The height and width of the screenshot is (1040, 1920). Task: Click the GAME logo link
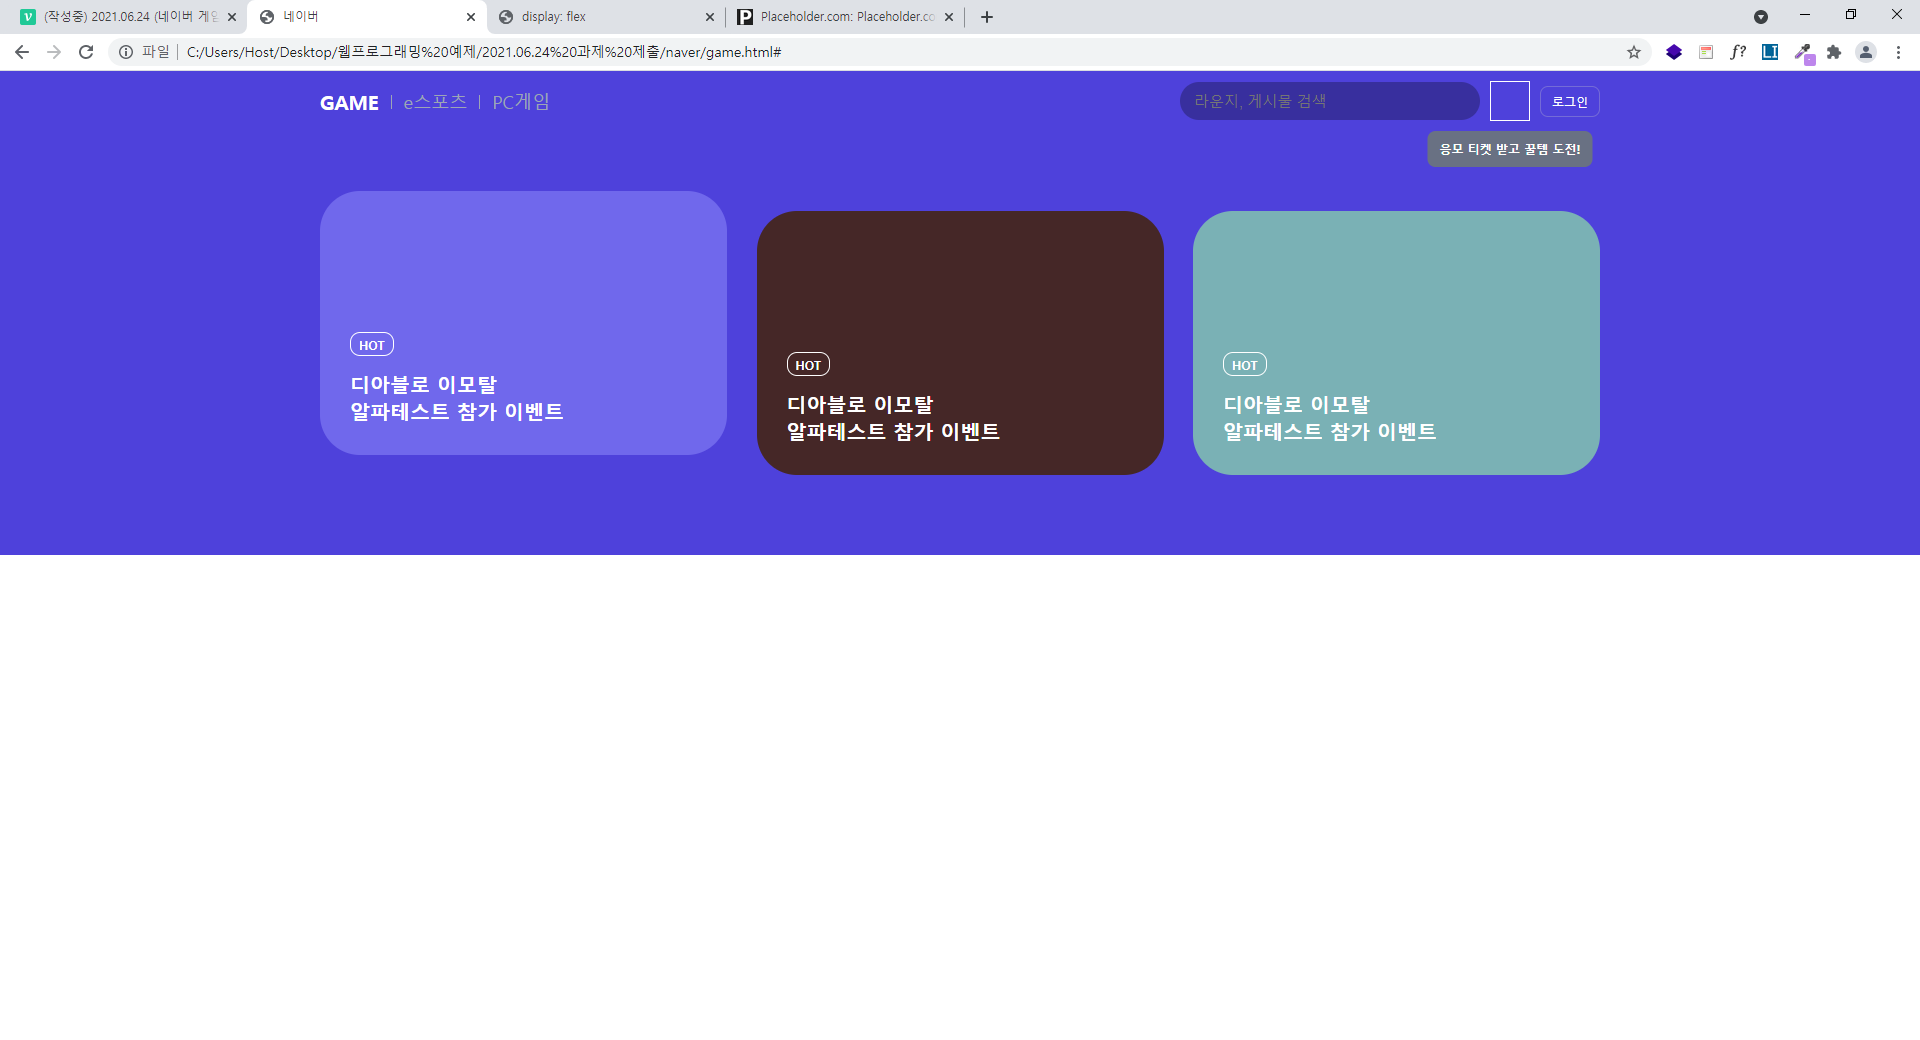click(349, 102)
